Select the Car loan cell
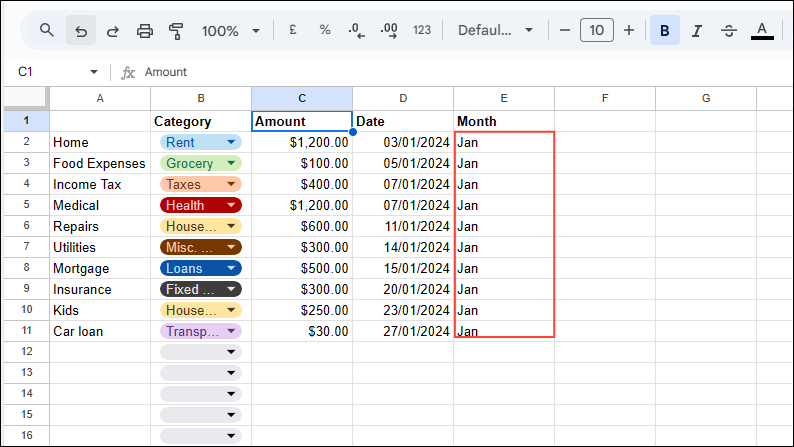The width and height of the screenshot is (794, 447). click(100, 331)
